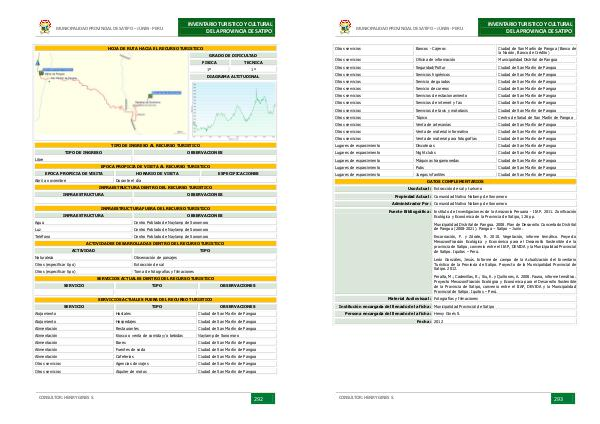Click the 'Extracción de sal' cell
600x424 pixels.
(x=205, y=264)
